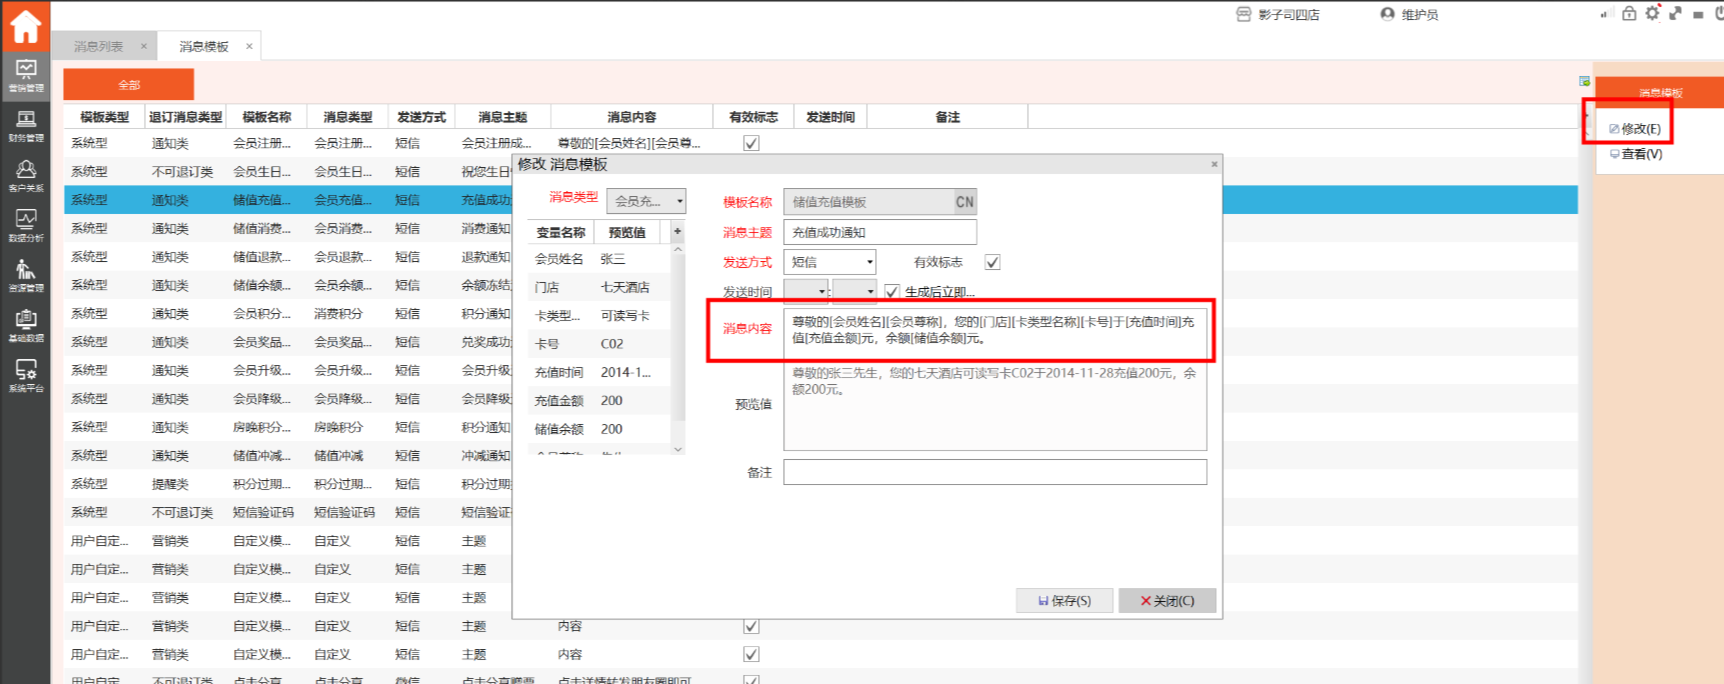Open 数据分析 sidebar module
Image resolution: width=1724 pixels, height=684 pixels.
pos(25,225)
